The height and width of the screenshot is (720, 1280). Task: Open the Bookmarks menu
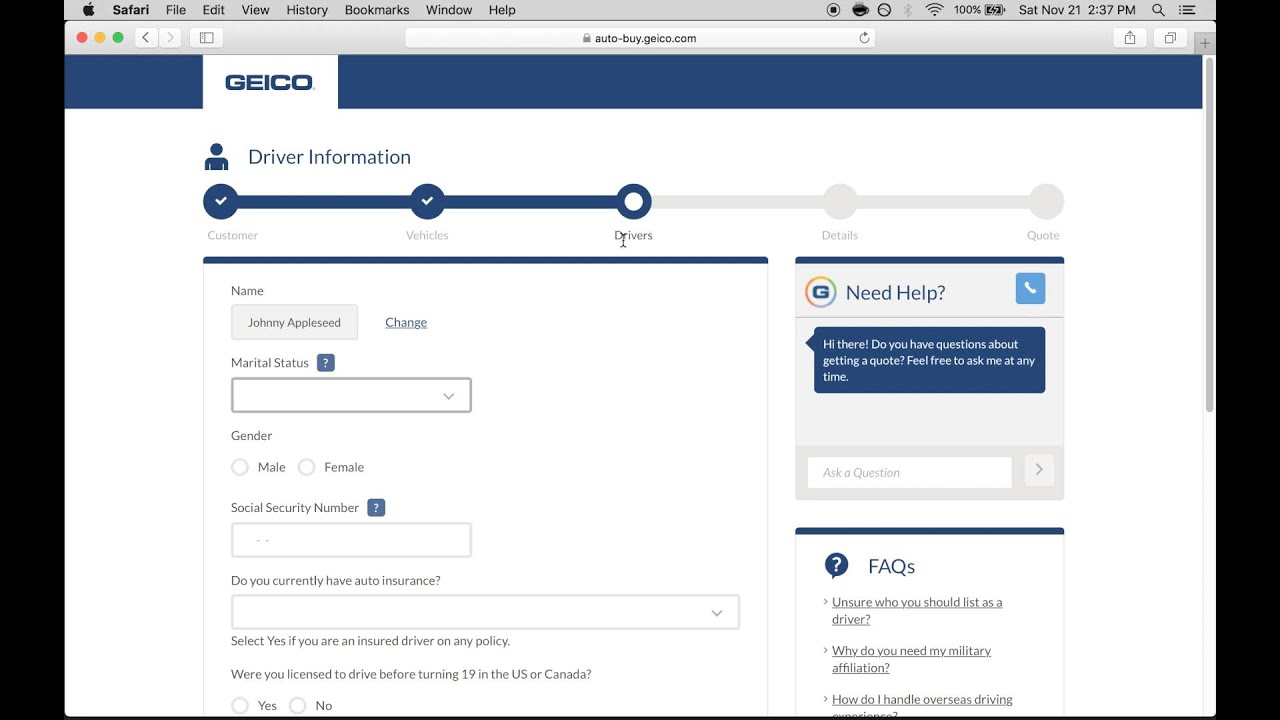[x=376, y=10]
